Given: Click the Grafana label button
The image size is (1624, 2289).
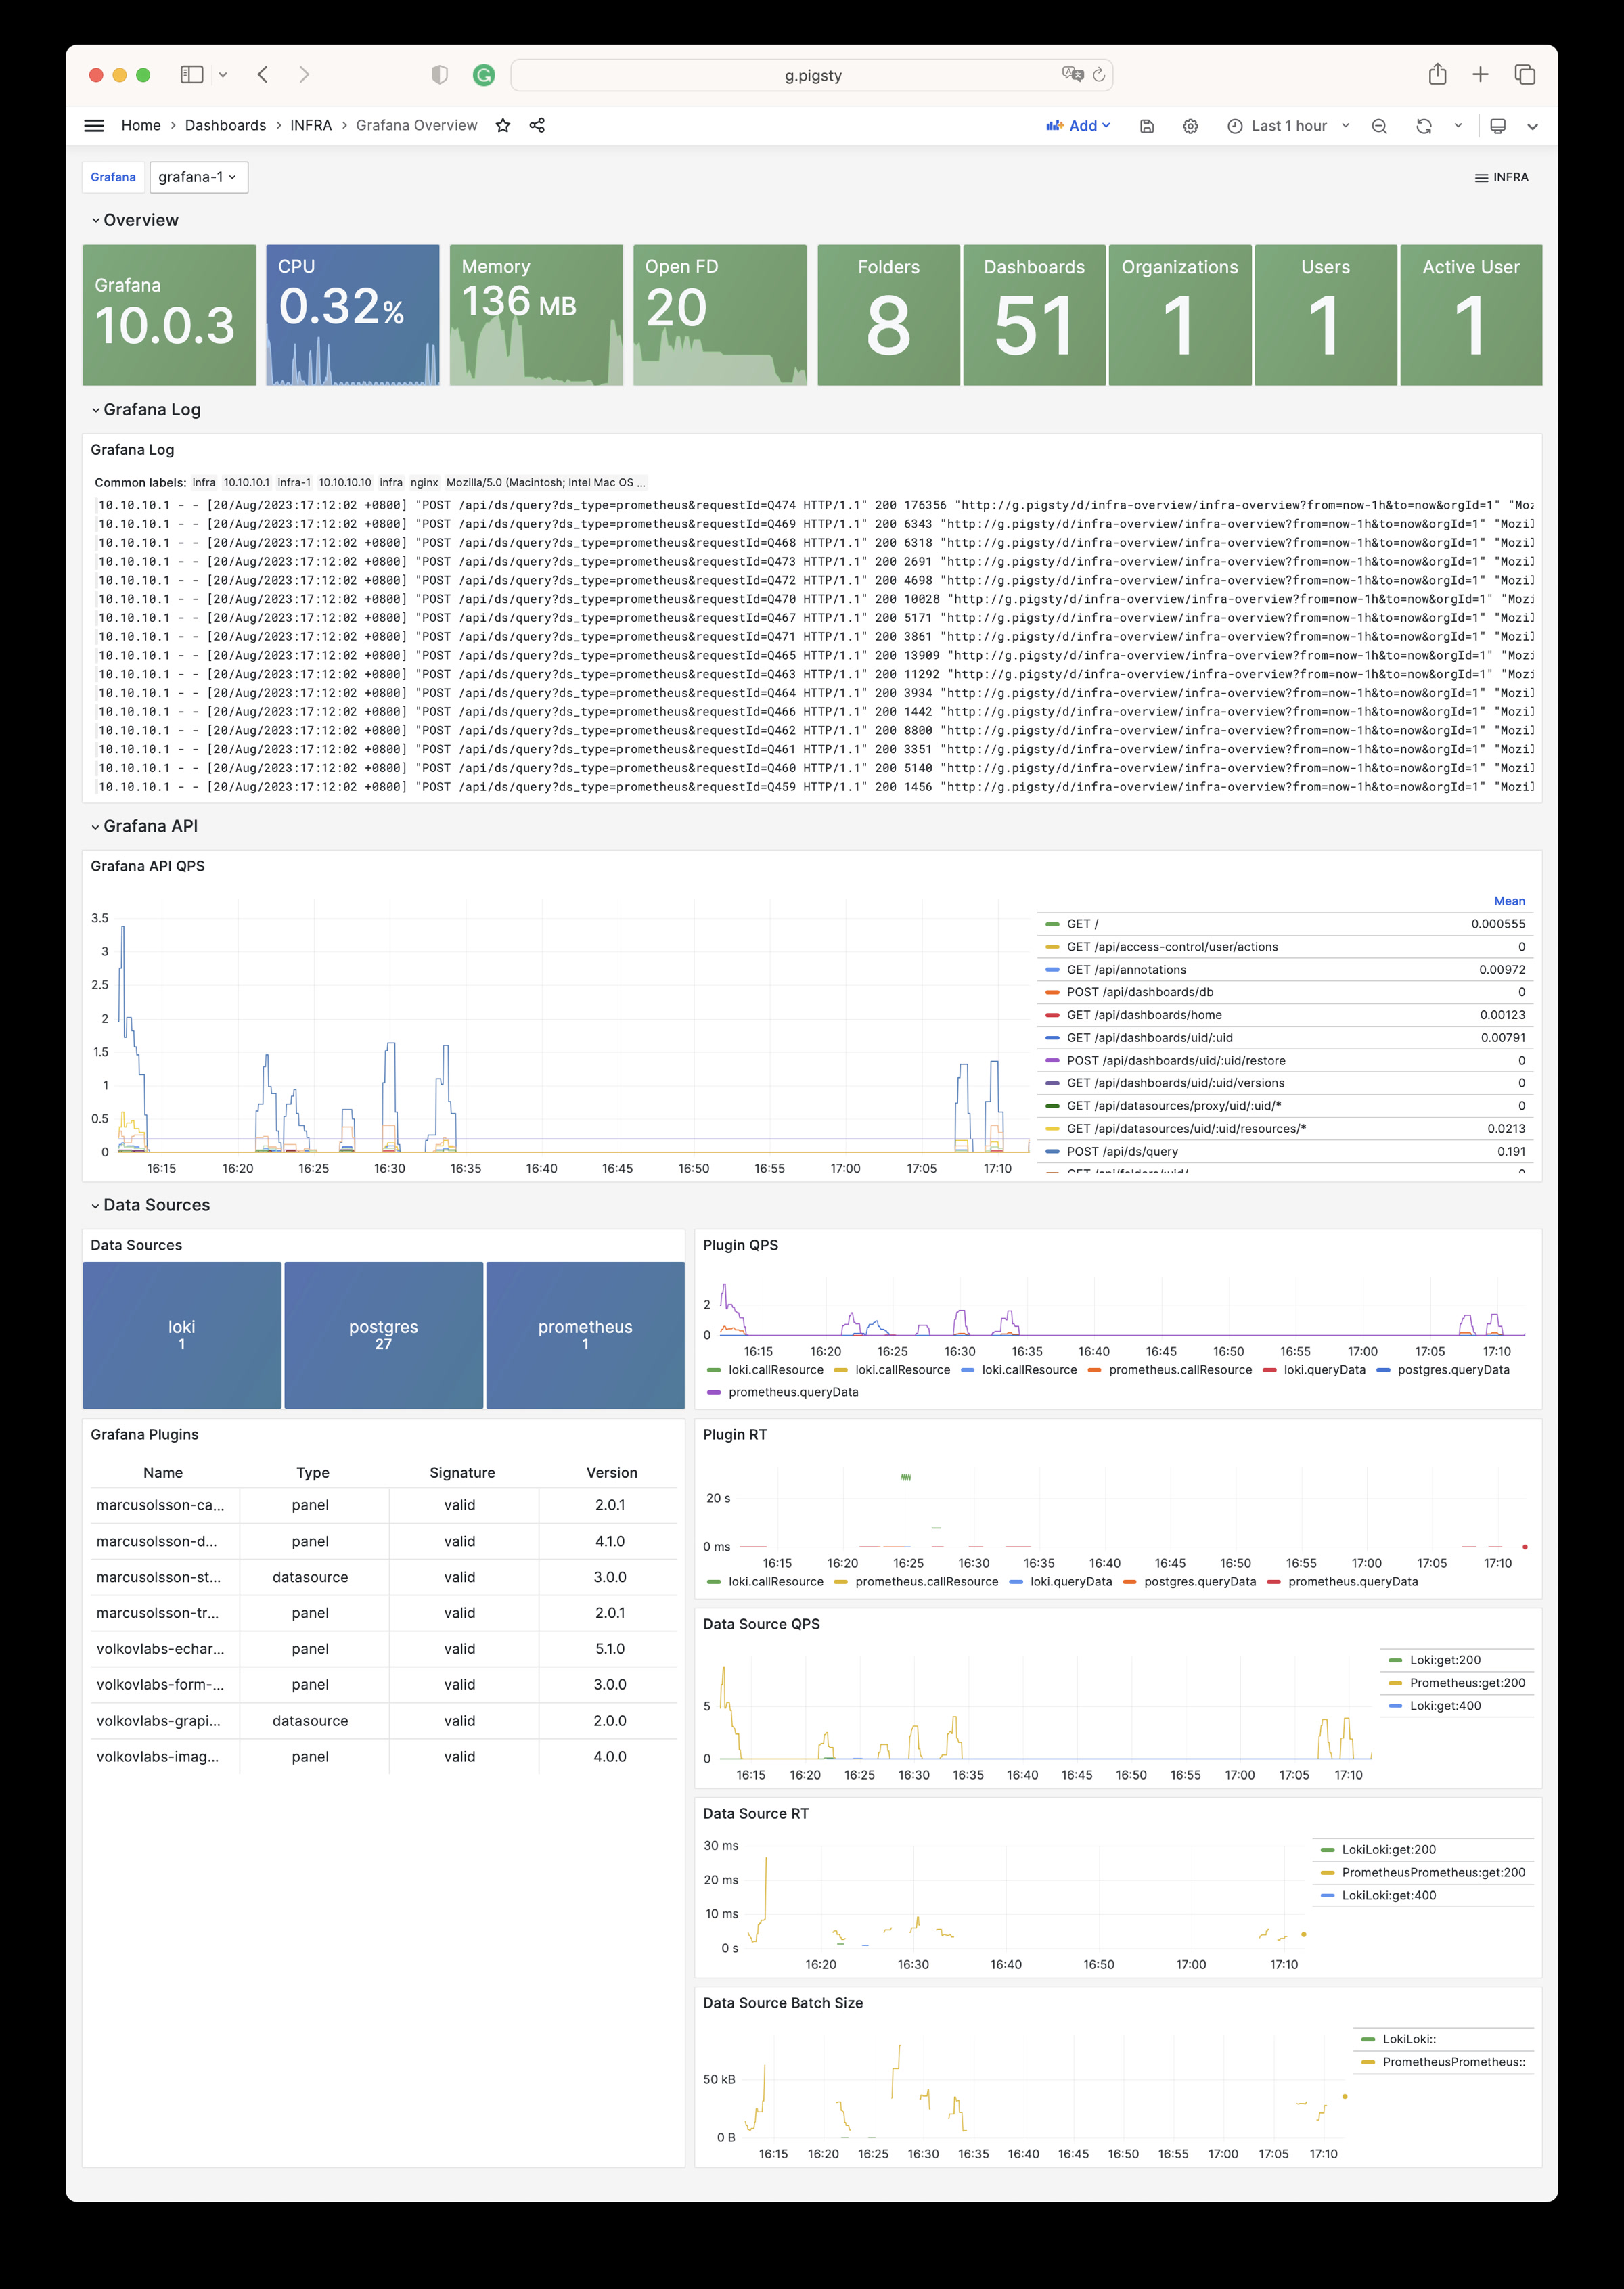Looking at the screenshot, I should (113, 177).
